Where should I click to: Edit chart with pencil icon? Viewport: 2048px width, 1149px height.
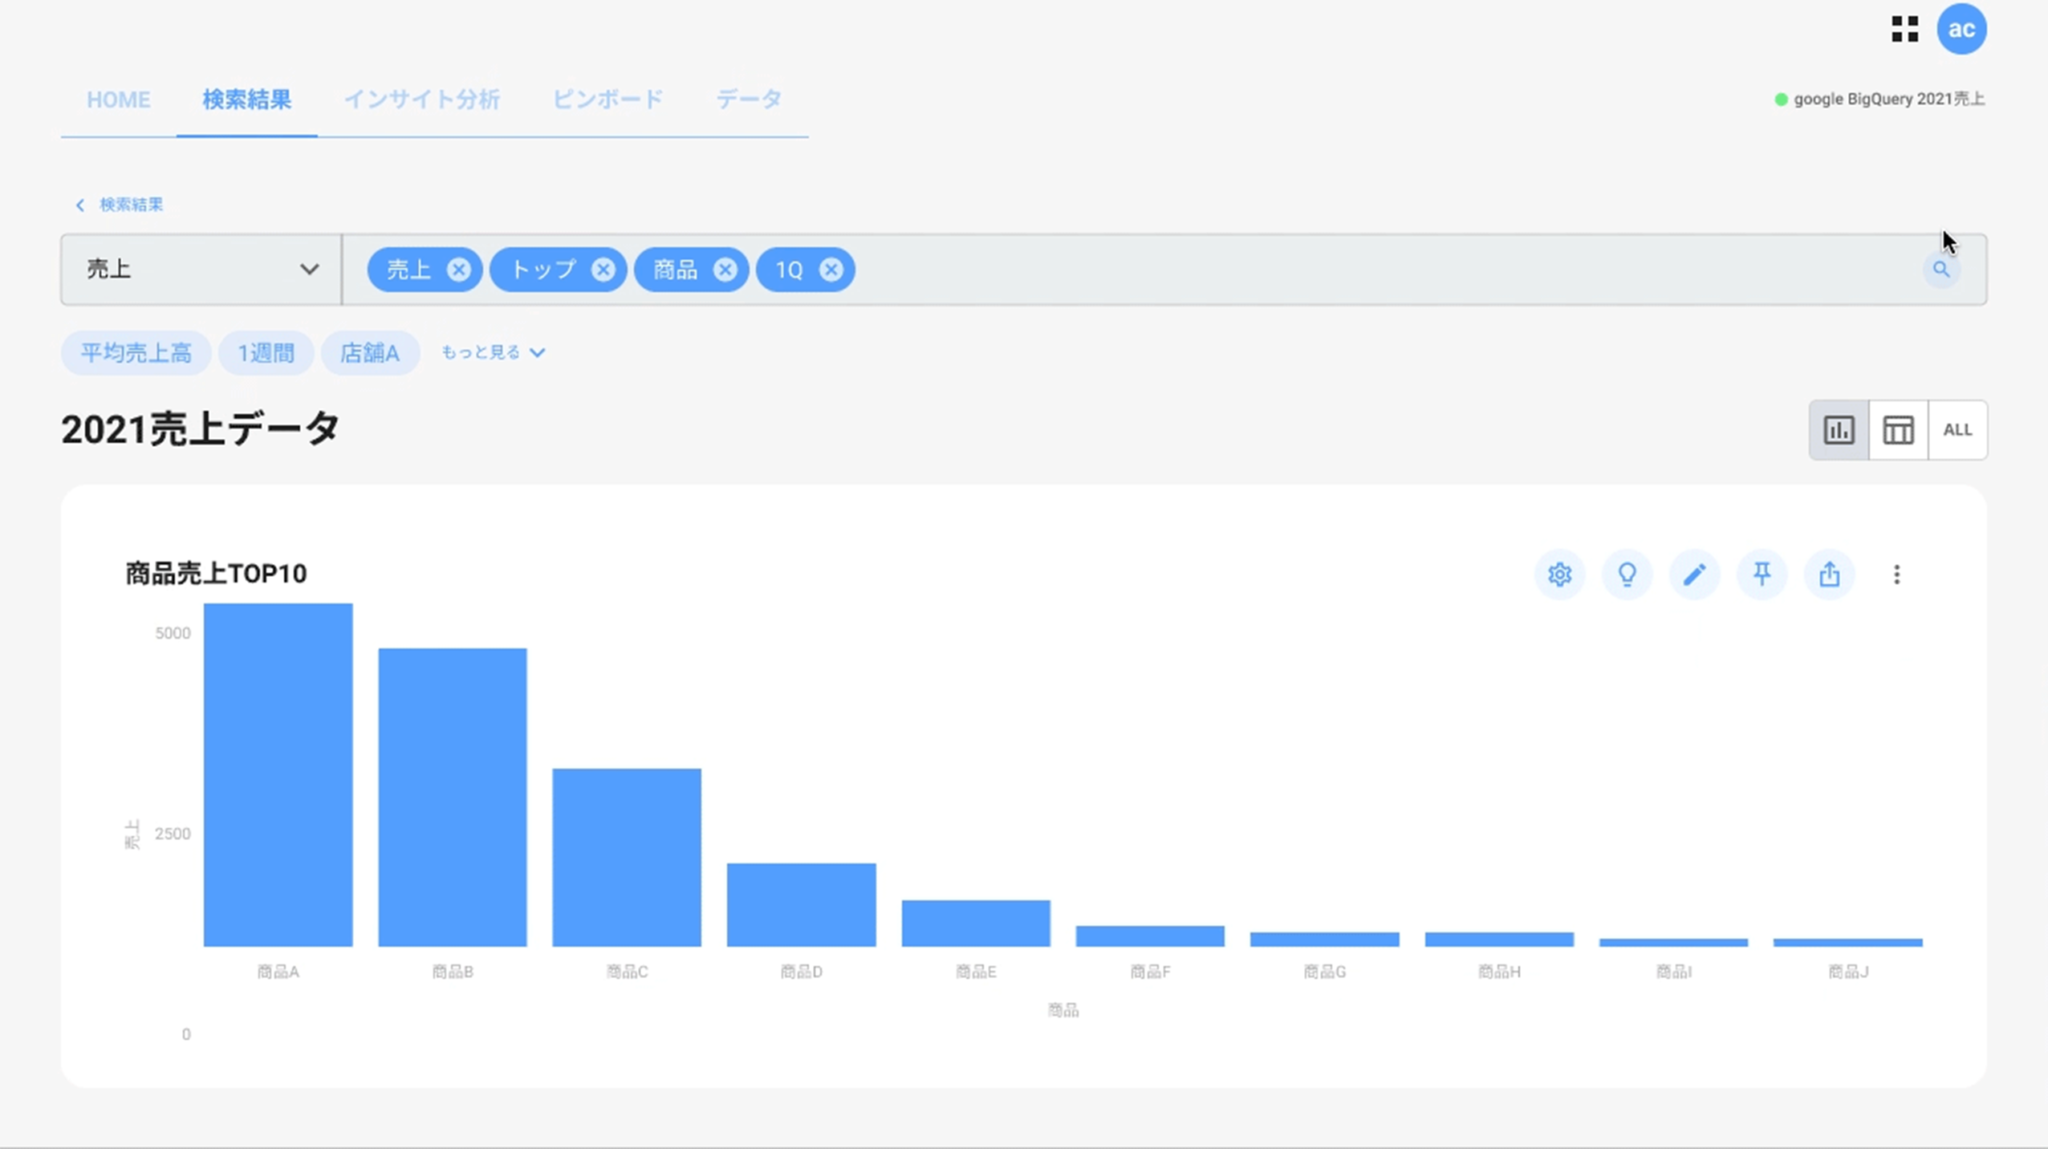point(1694,574)
